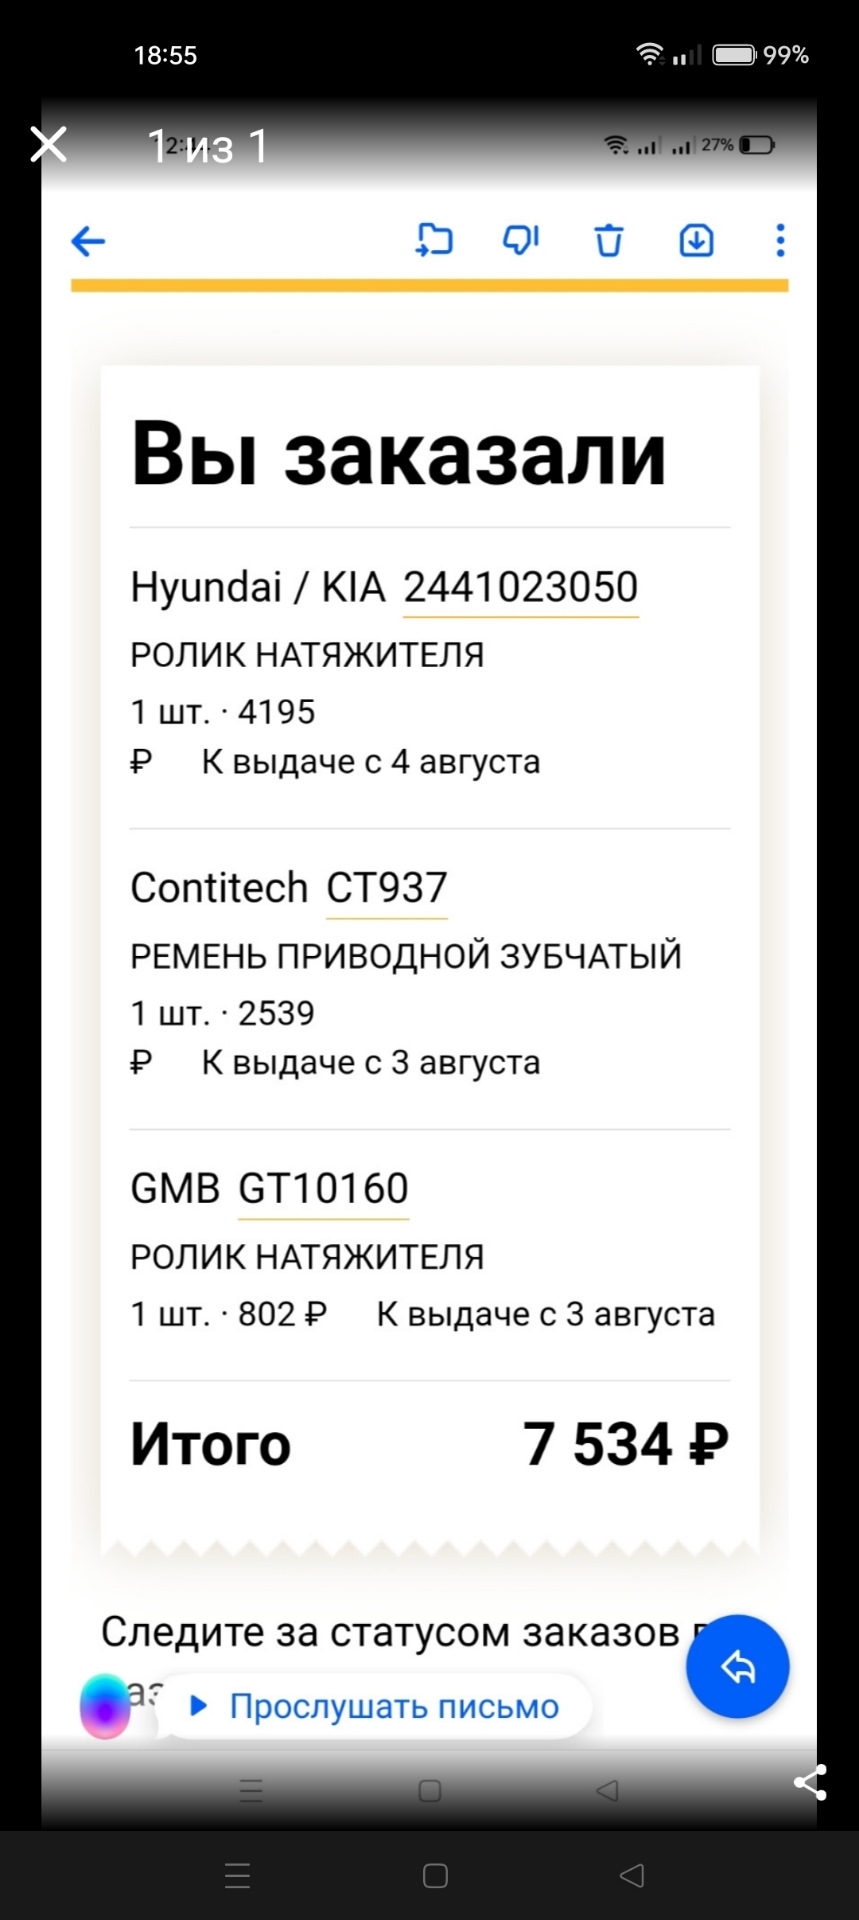This screenshot has height=1920, width=859.
Task: Open the CT937 part link
Action: tap(387, 888)
